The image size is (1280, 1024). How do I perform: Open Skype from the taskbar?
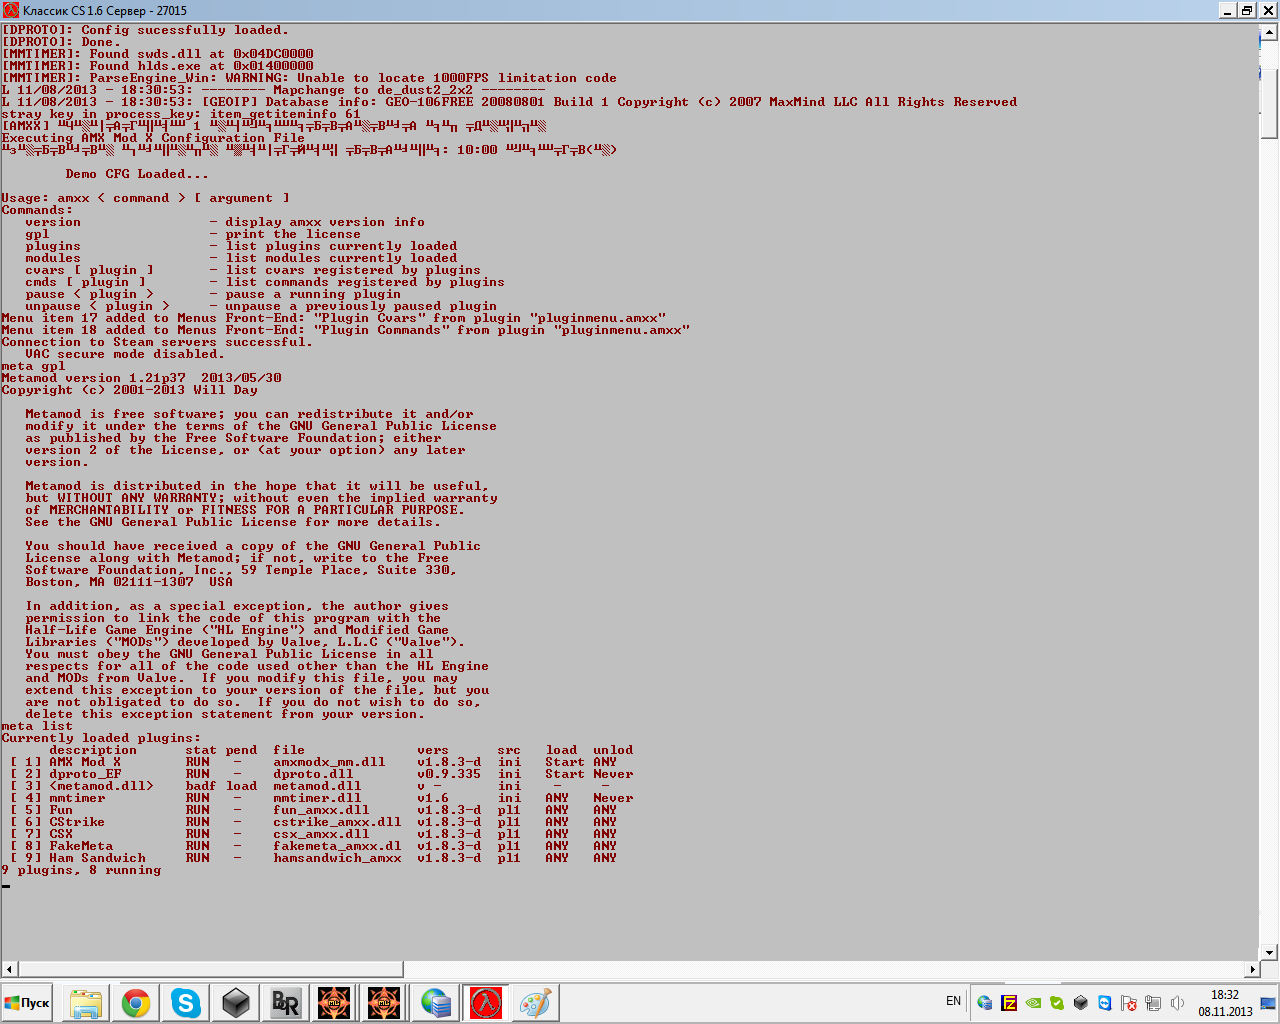186,1003
